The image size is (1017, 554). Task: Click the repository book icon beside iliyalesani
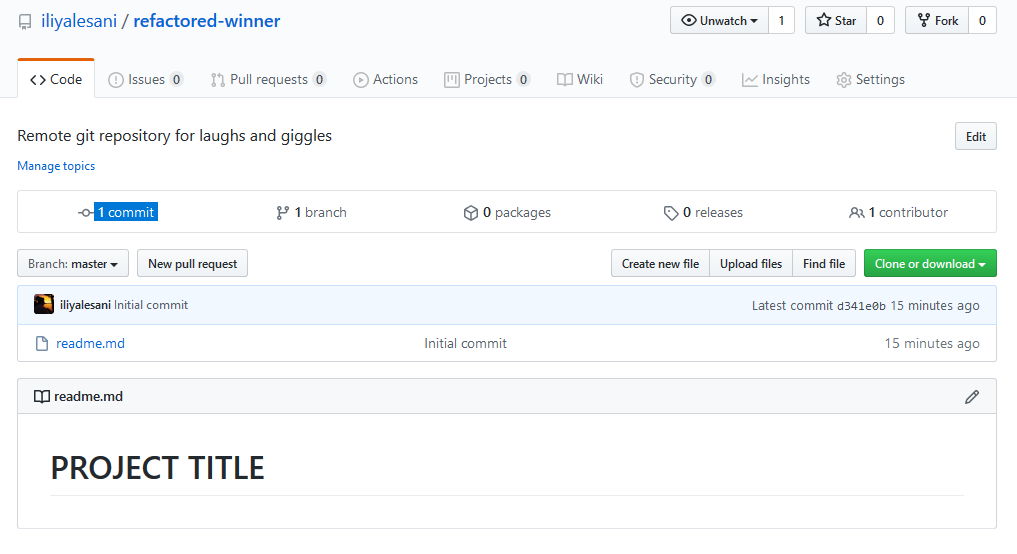pyautogui.click(x=25, y=22)
